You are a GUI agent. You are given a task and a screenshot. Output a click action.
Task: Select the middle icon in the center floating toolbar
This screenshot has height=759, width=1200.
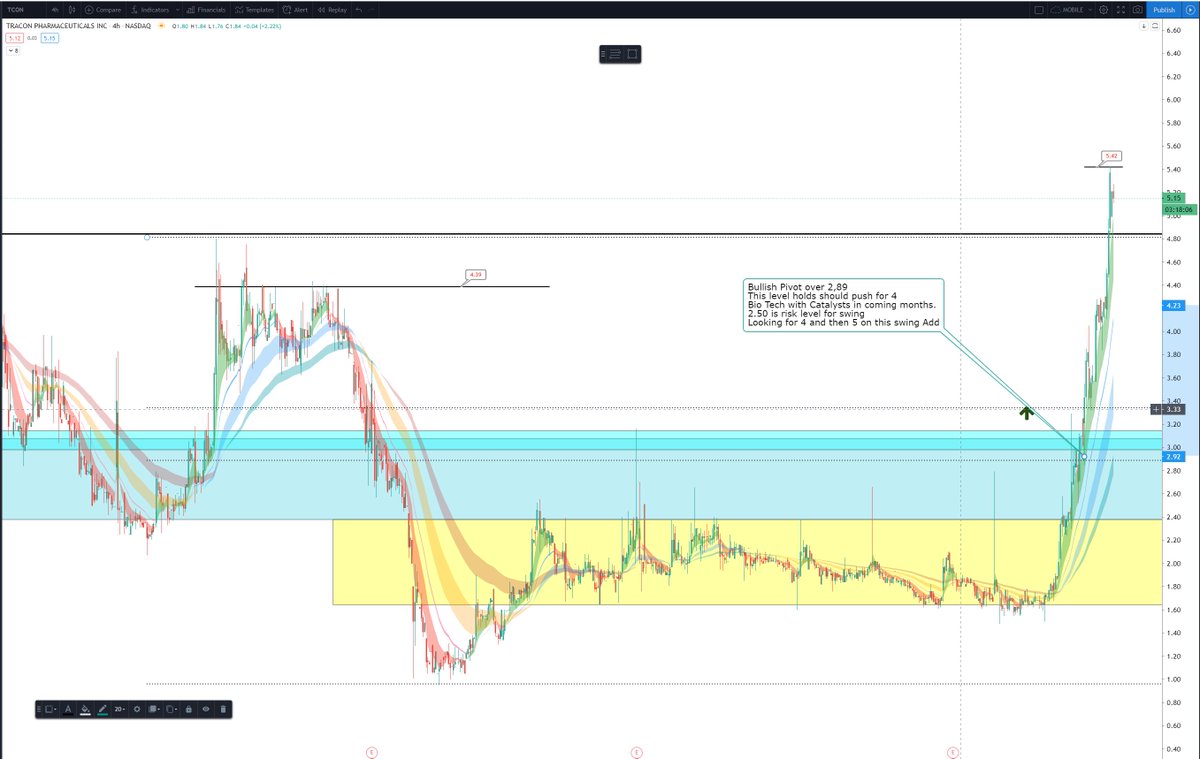(x=617, y=54)
